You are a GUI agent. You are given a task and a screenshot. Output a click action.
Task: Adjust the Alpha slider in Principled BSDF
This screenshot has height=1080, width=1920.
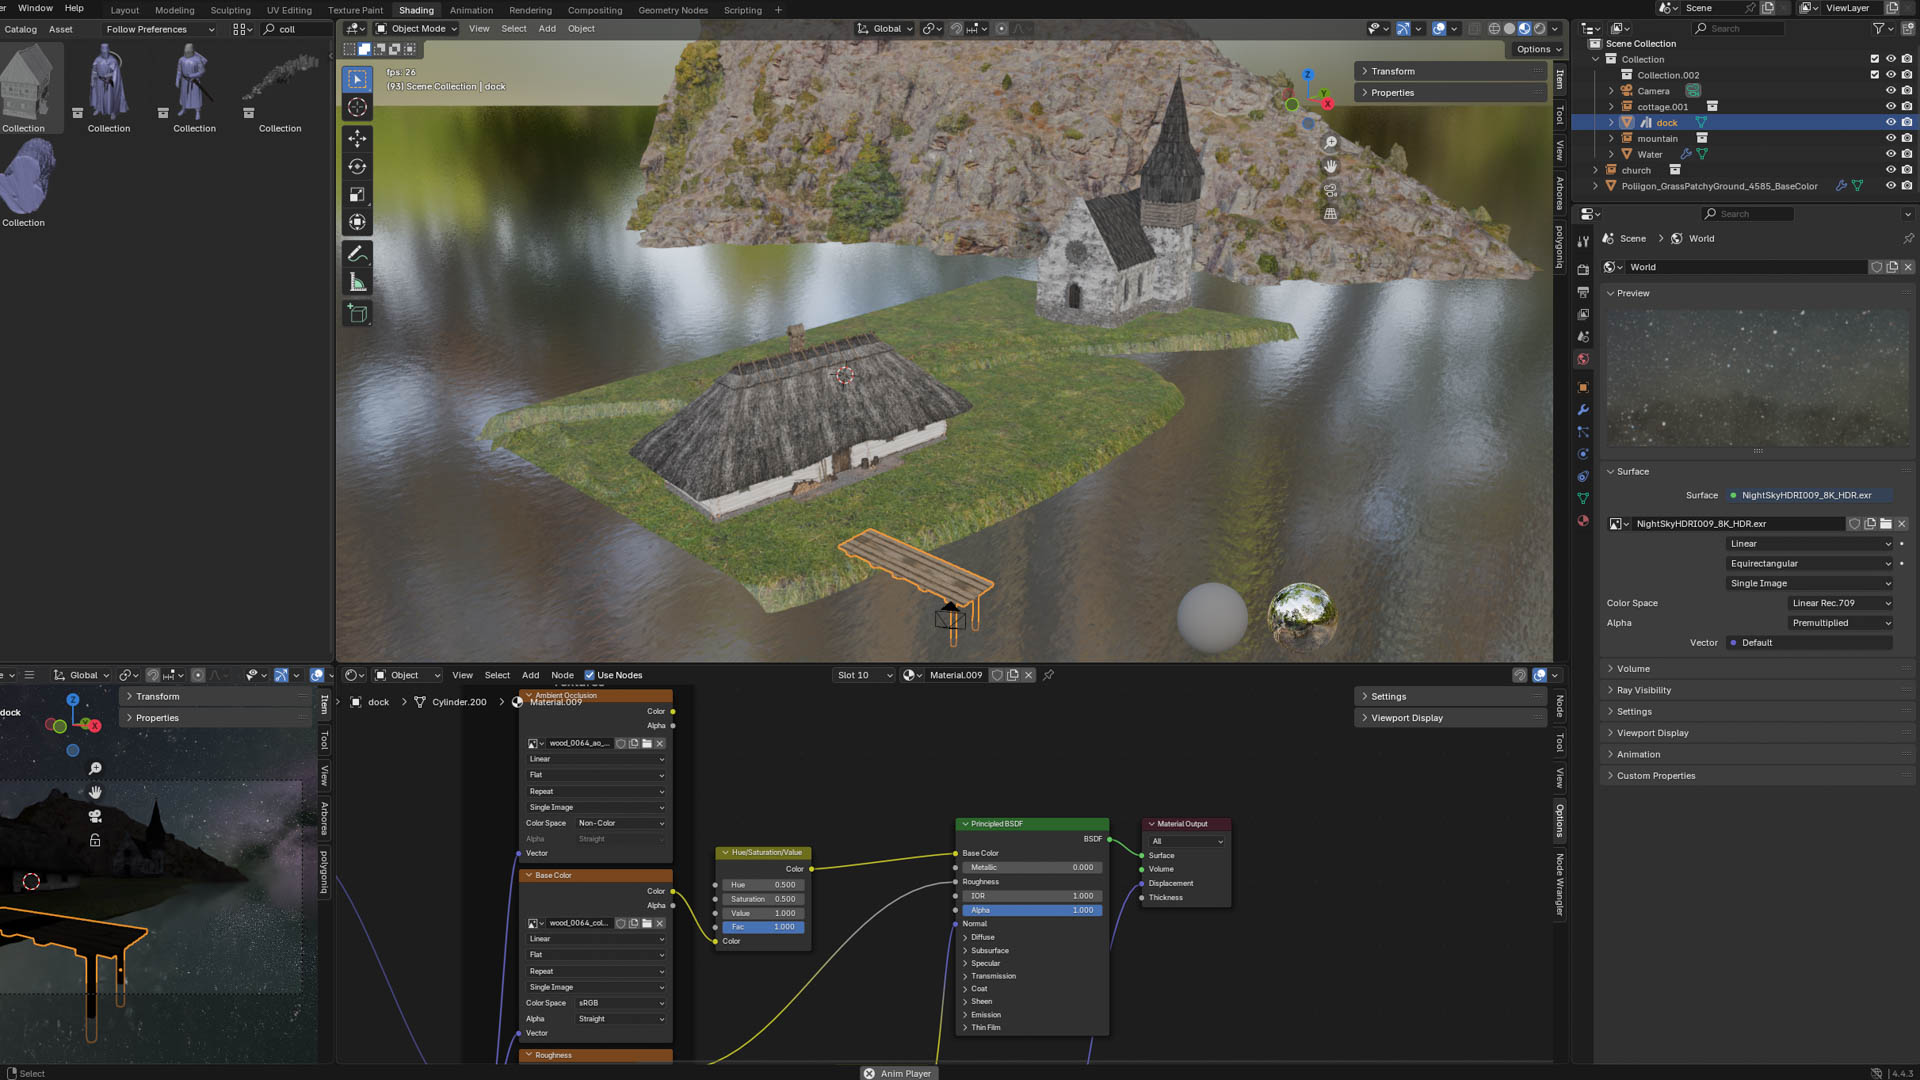click(x=1031, y=910)
